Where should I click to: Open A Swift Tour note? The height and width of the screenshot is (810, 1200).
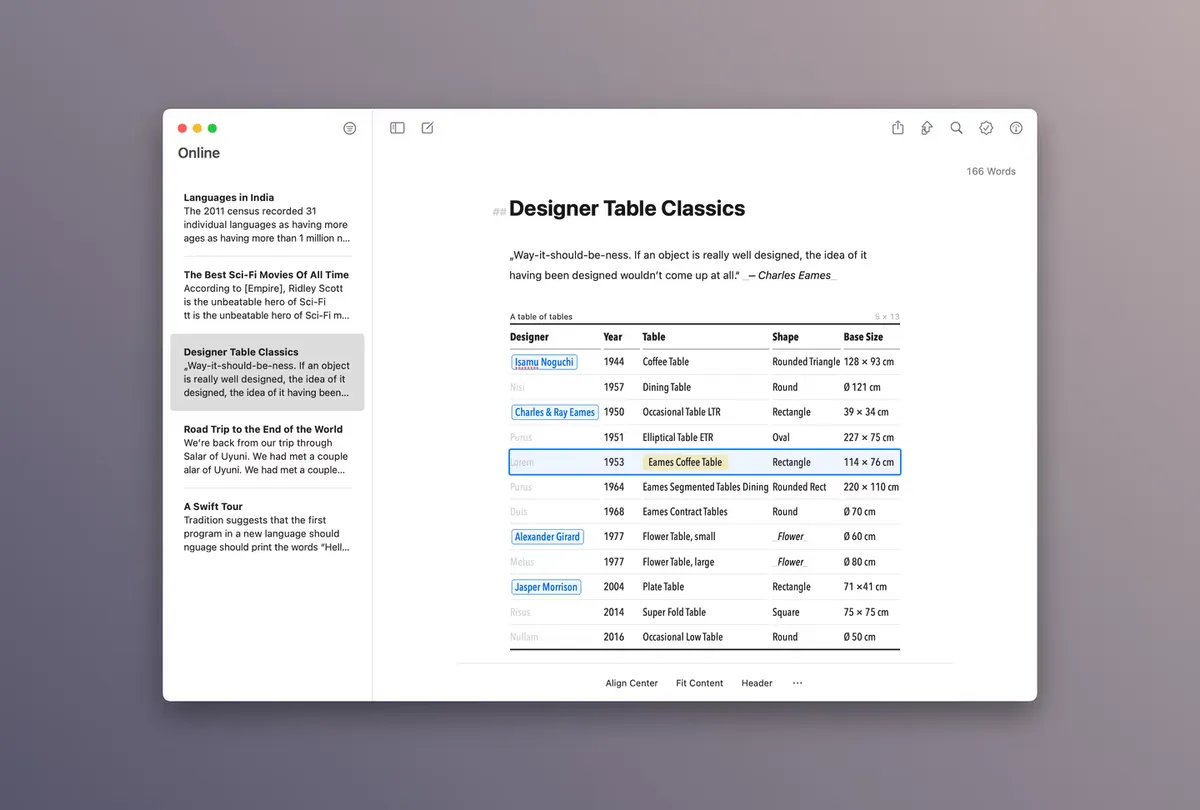pos(267,527)
